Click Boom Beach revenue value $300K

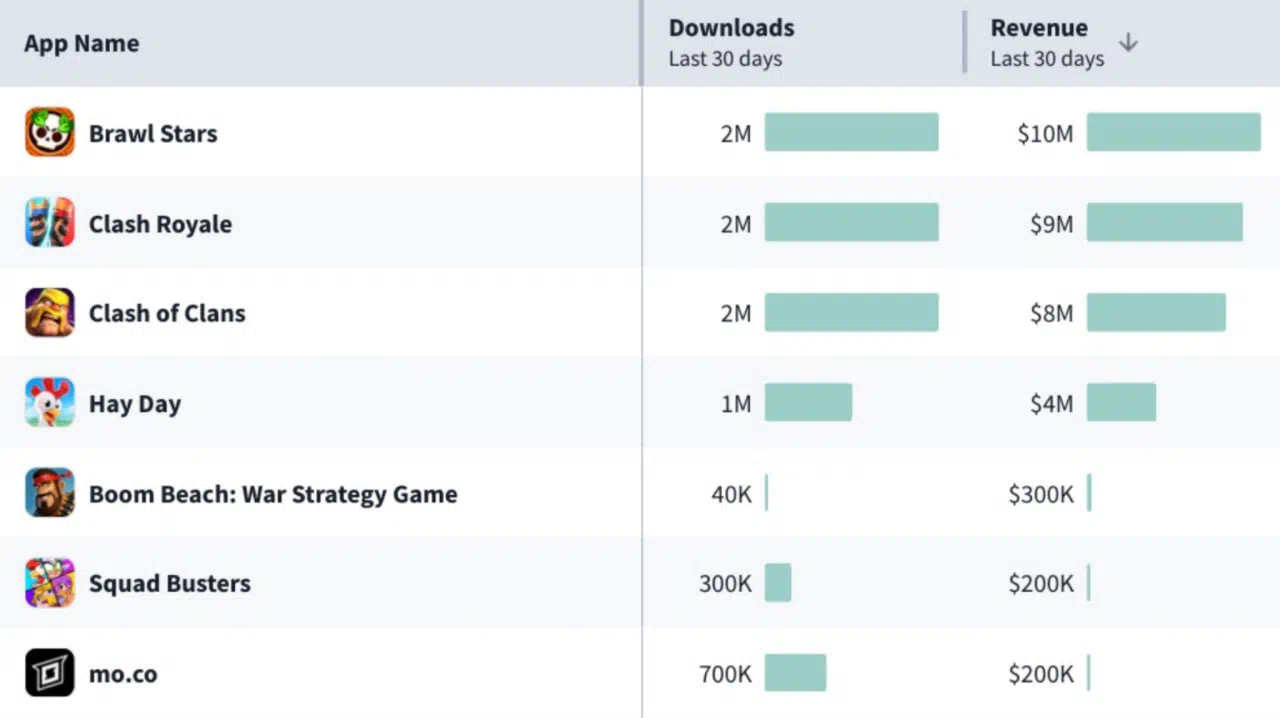coord(1041,494)
